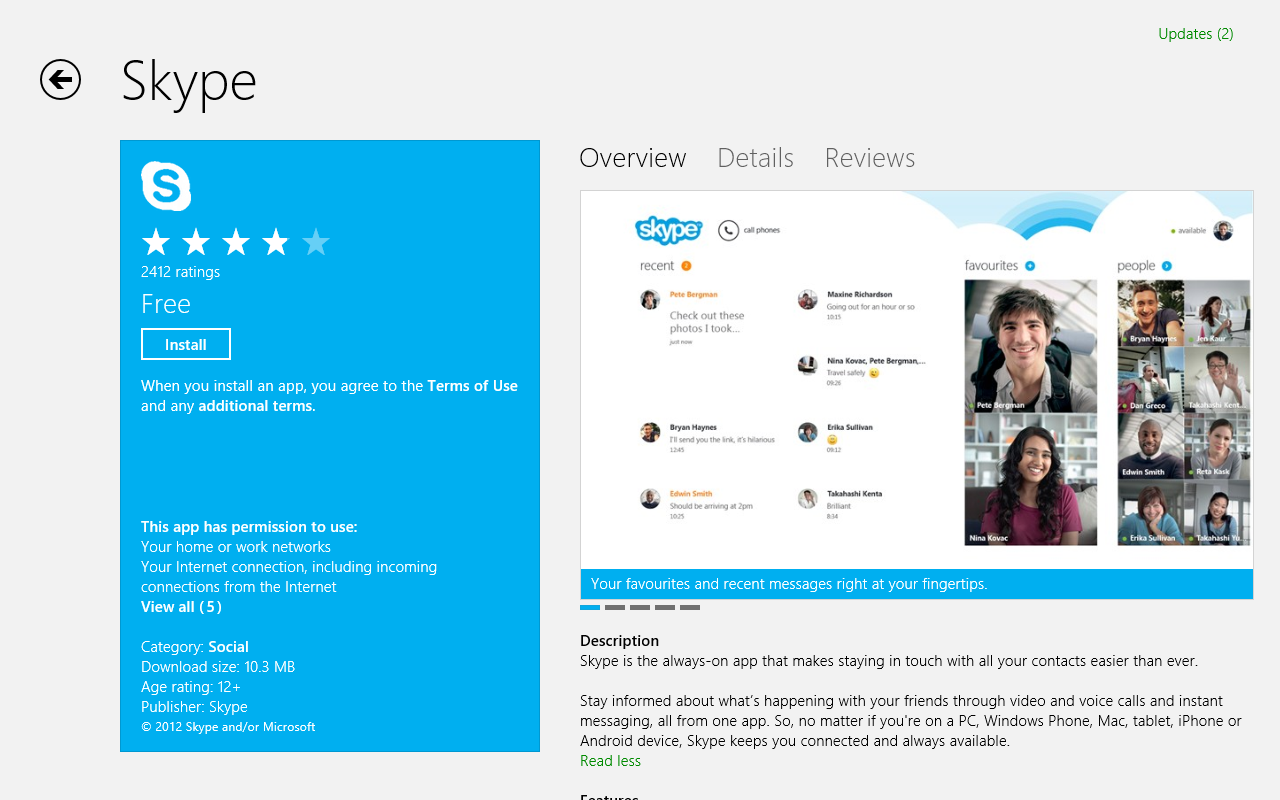The image size is (1280, 800).
Task: Click the Description heading
Action: 619,641
